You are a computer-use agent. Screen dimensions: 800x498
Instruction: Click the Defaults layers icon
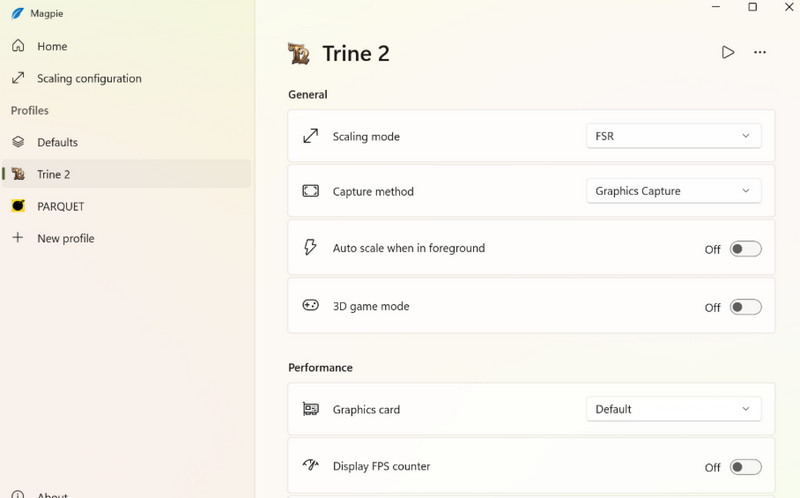[18, 142]
